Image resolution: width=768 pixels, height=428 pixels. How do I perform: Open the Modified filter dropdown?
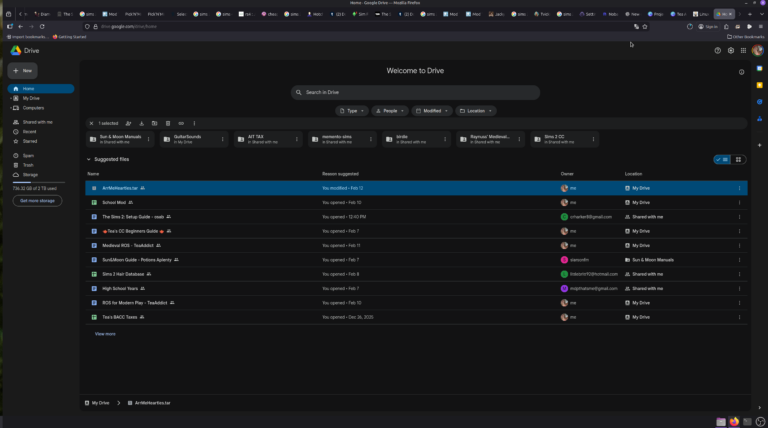tap(431, 111)
